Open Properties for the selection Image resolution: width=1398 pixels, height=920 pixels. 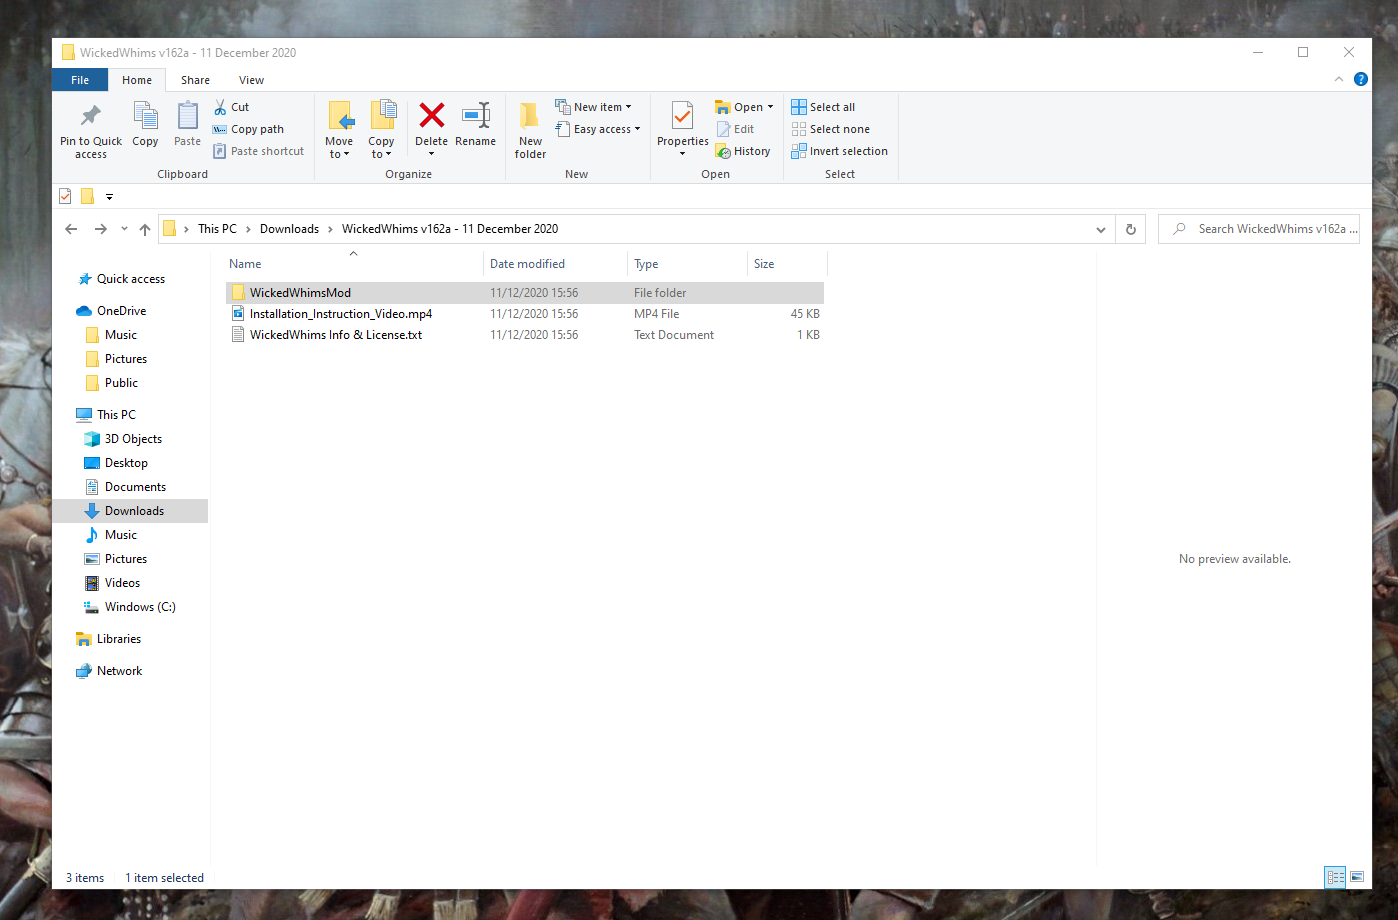682,128
